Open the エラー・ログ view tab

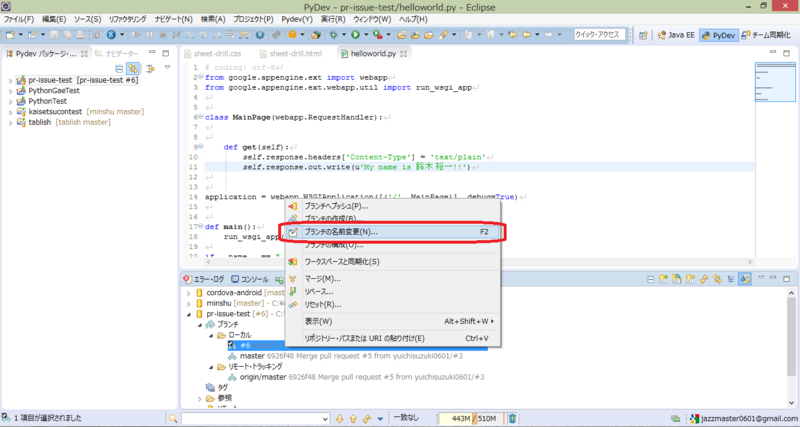click(204, 279)
